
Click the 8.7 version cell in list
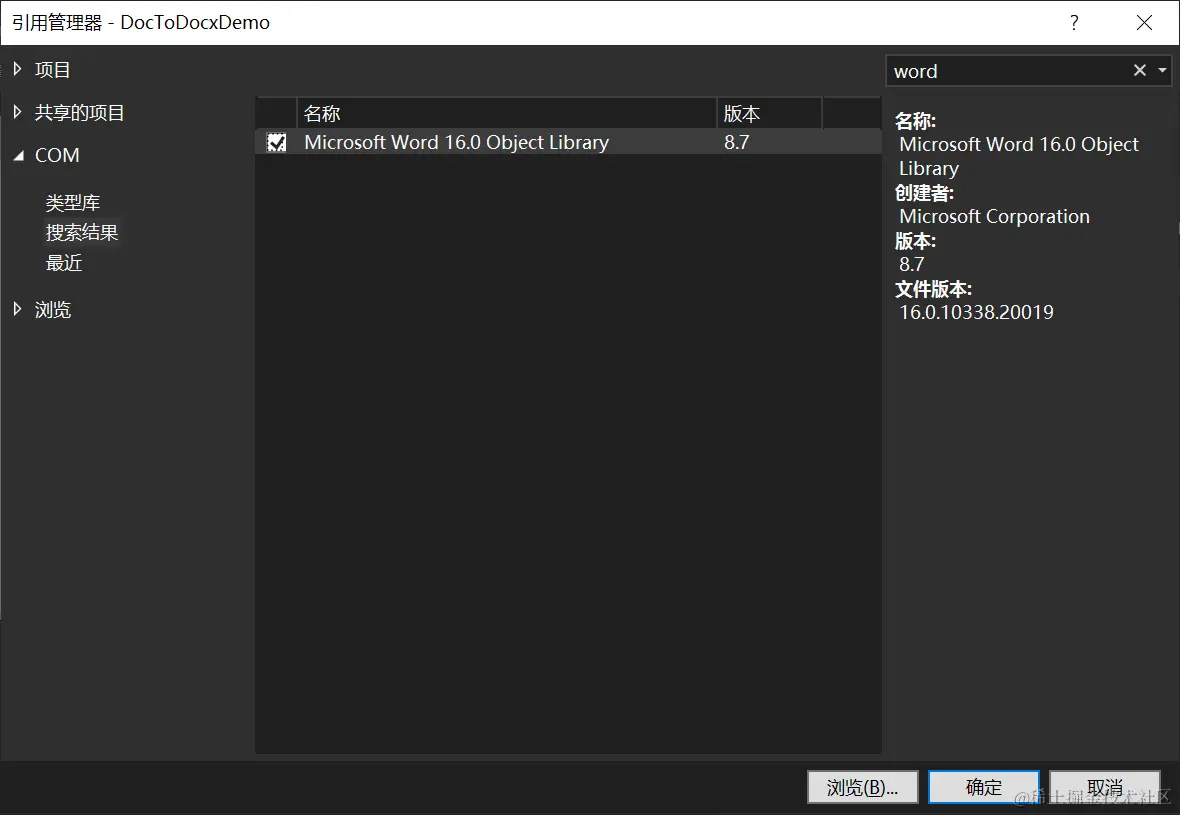[x=737, y=142]
